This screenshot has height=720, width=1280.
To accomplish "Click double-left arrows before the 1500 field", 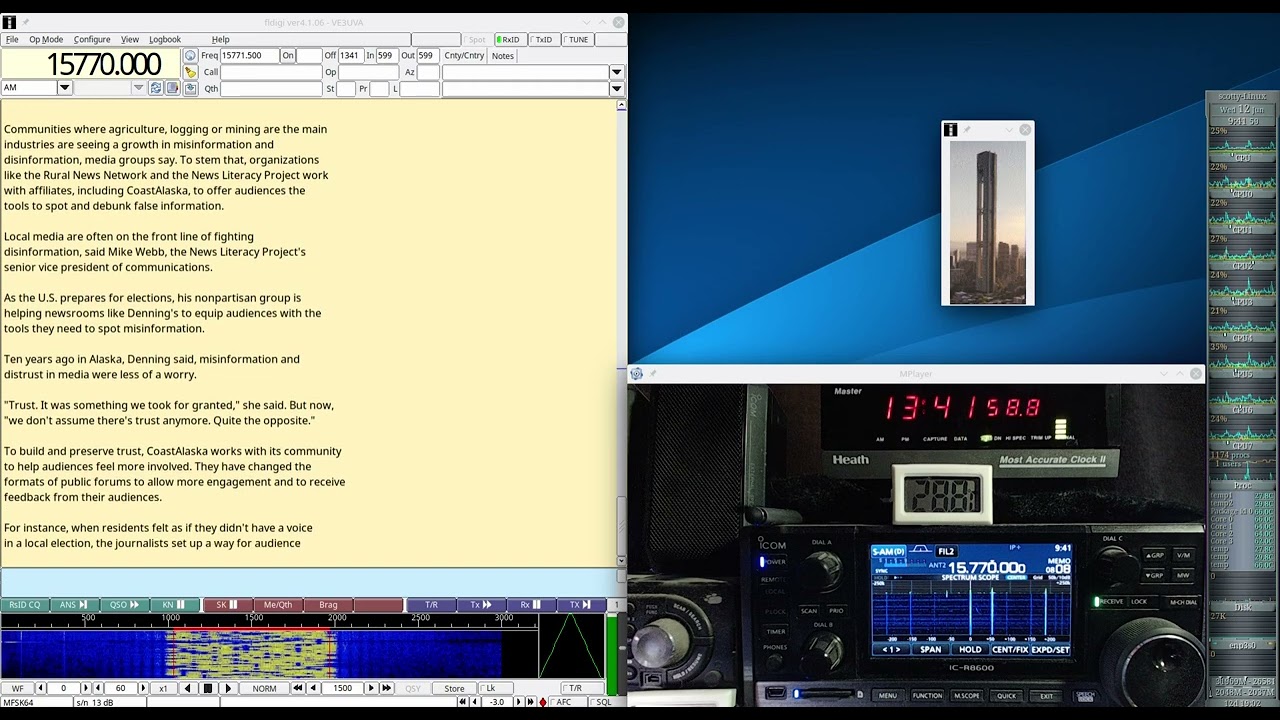I will coord(298,688).
